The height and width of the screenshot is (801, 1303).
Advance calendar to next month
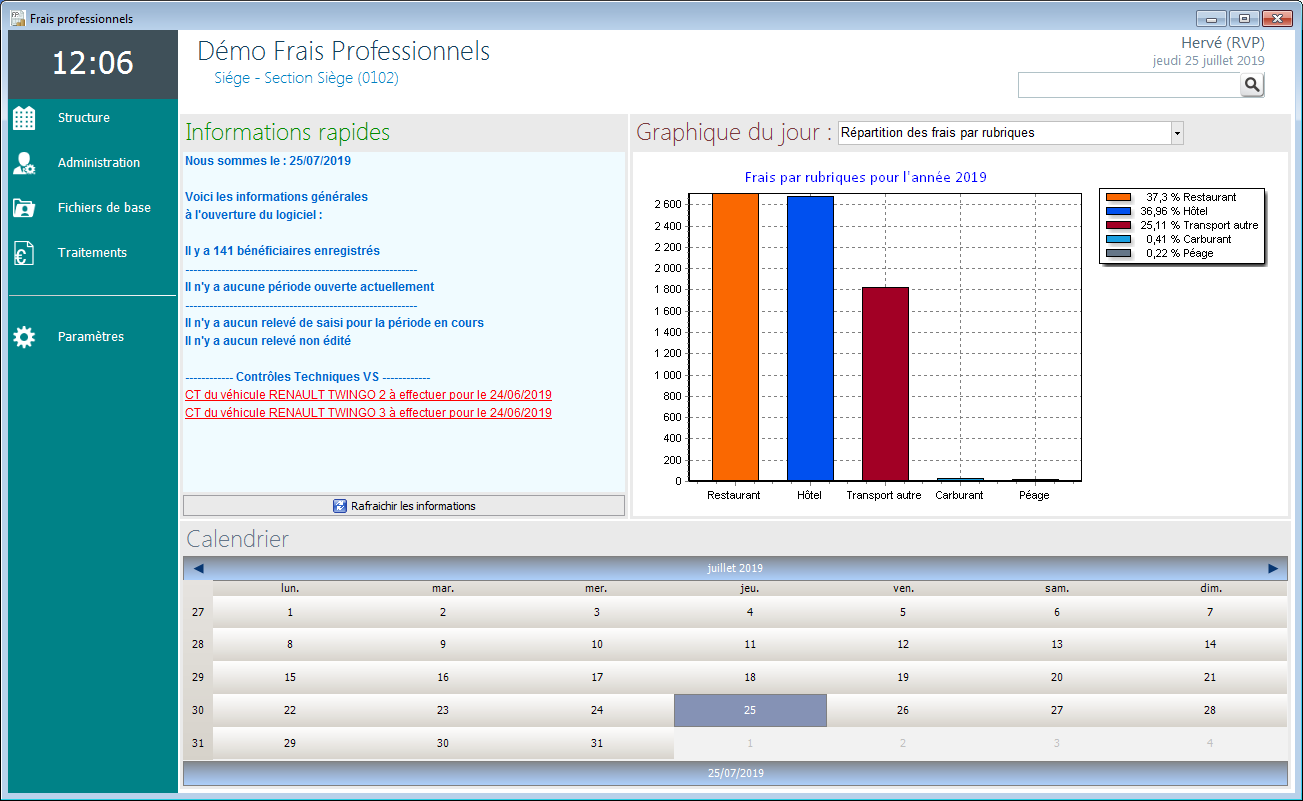(1273, 568)
